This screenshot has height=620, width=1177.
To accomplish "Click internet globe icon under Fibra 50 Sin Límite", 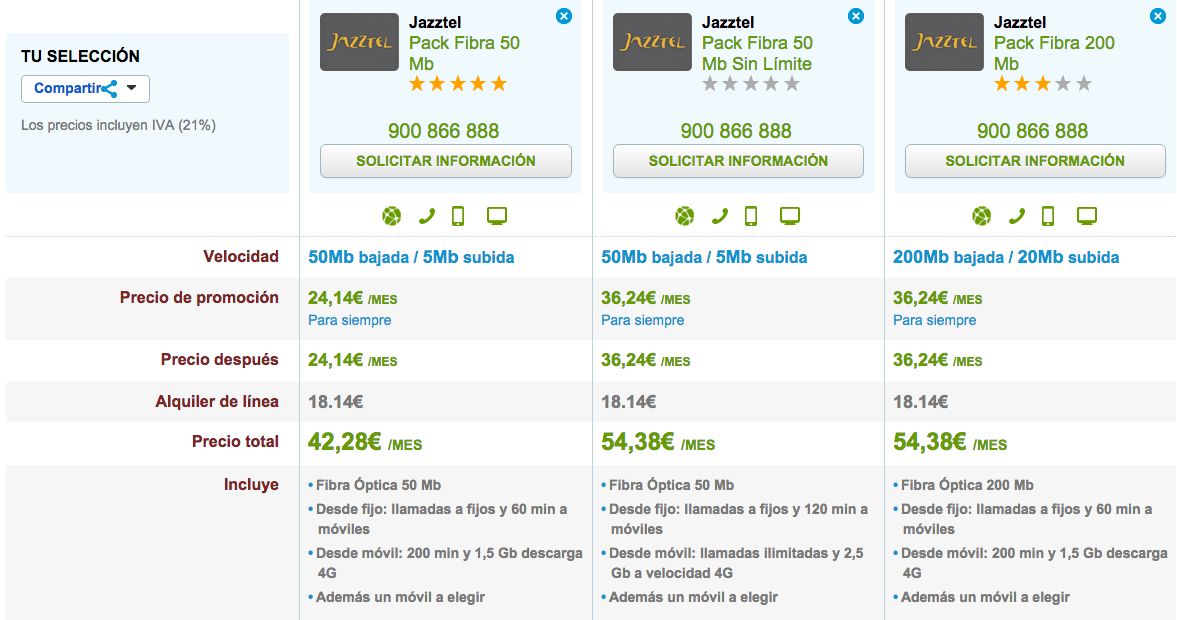I will click(685, 216).
